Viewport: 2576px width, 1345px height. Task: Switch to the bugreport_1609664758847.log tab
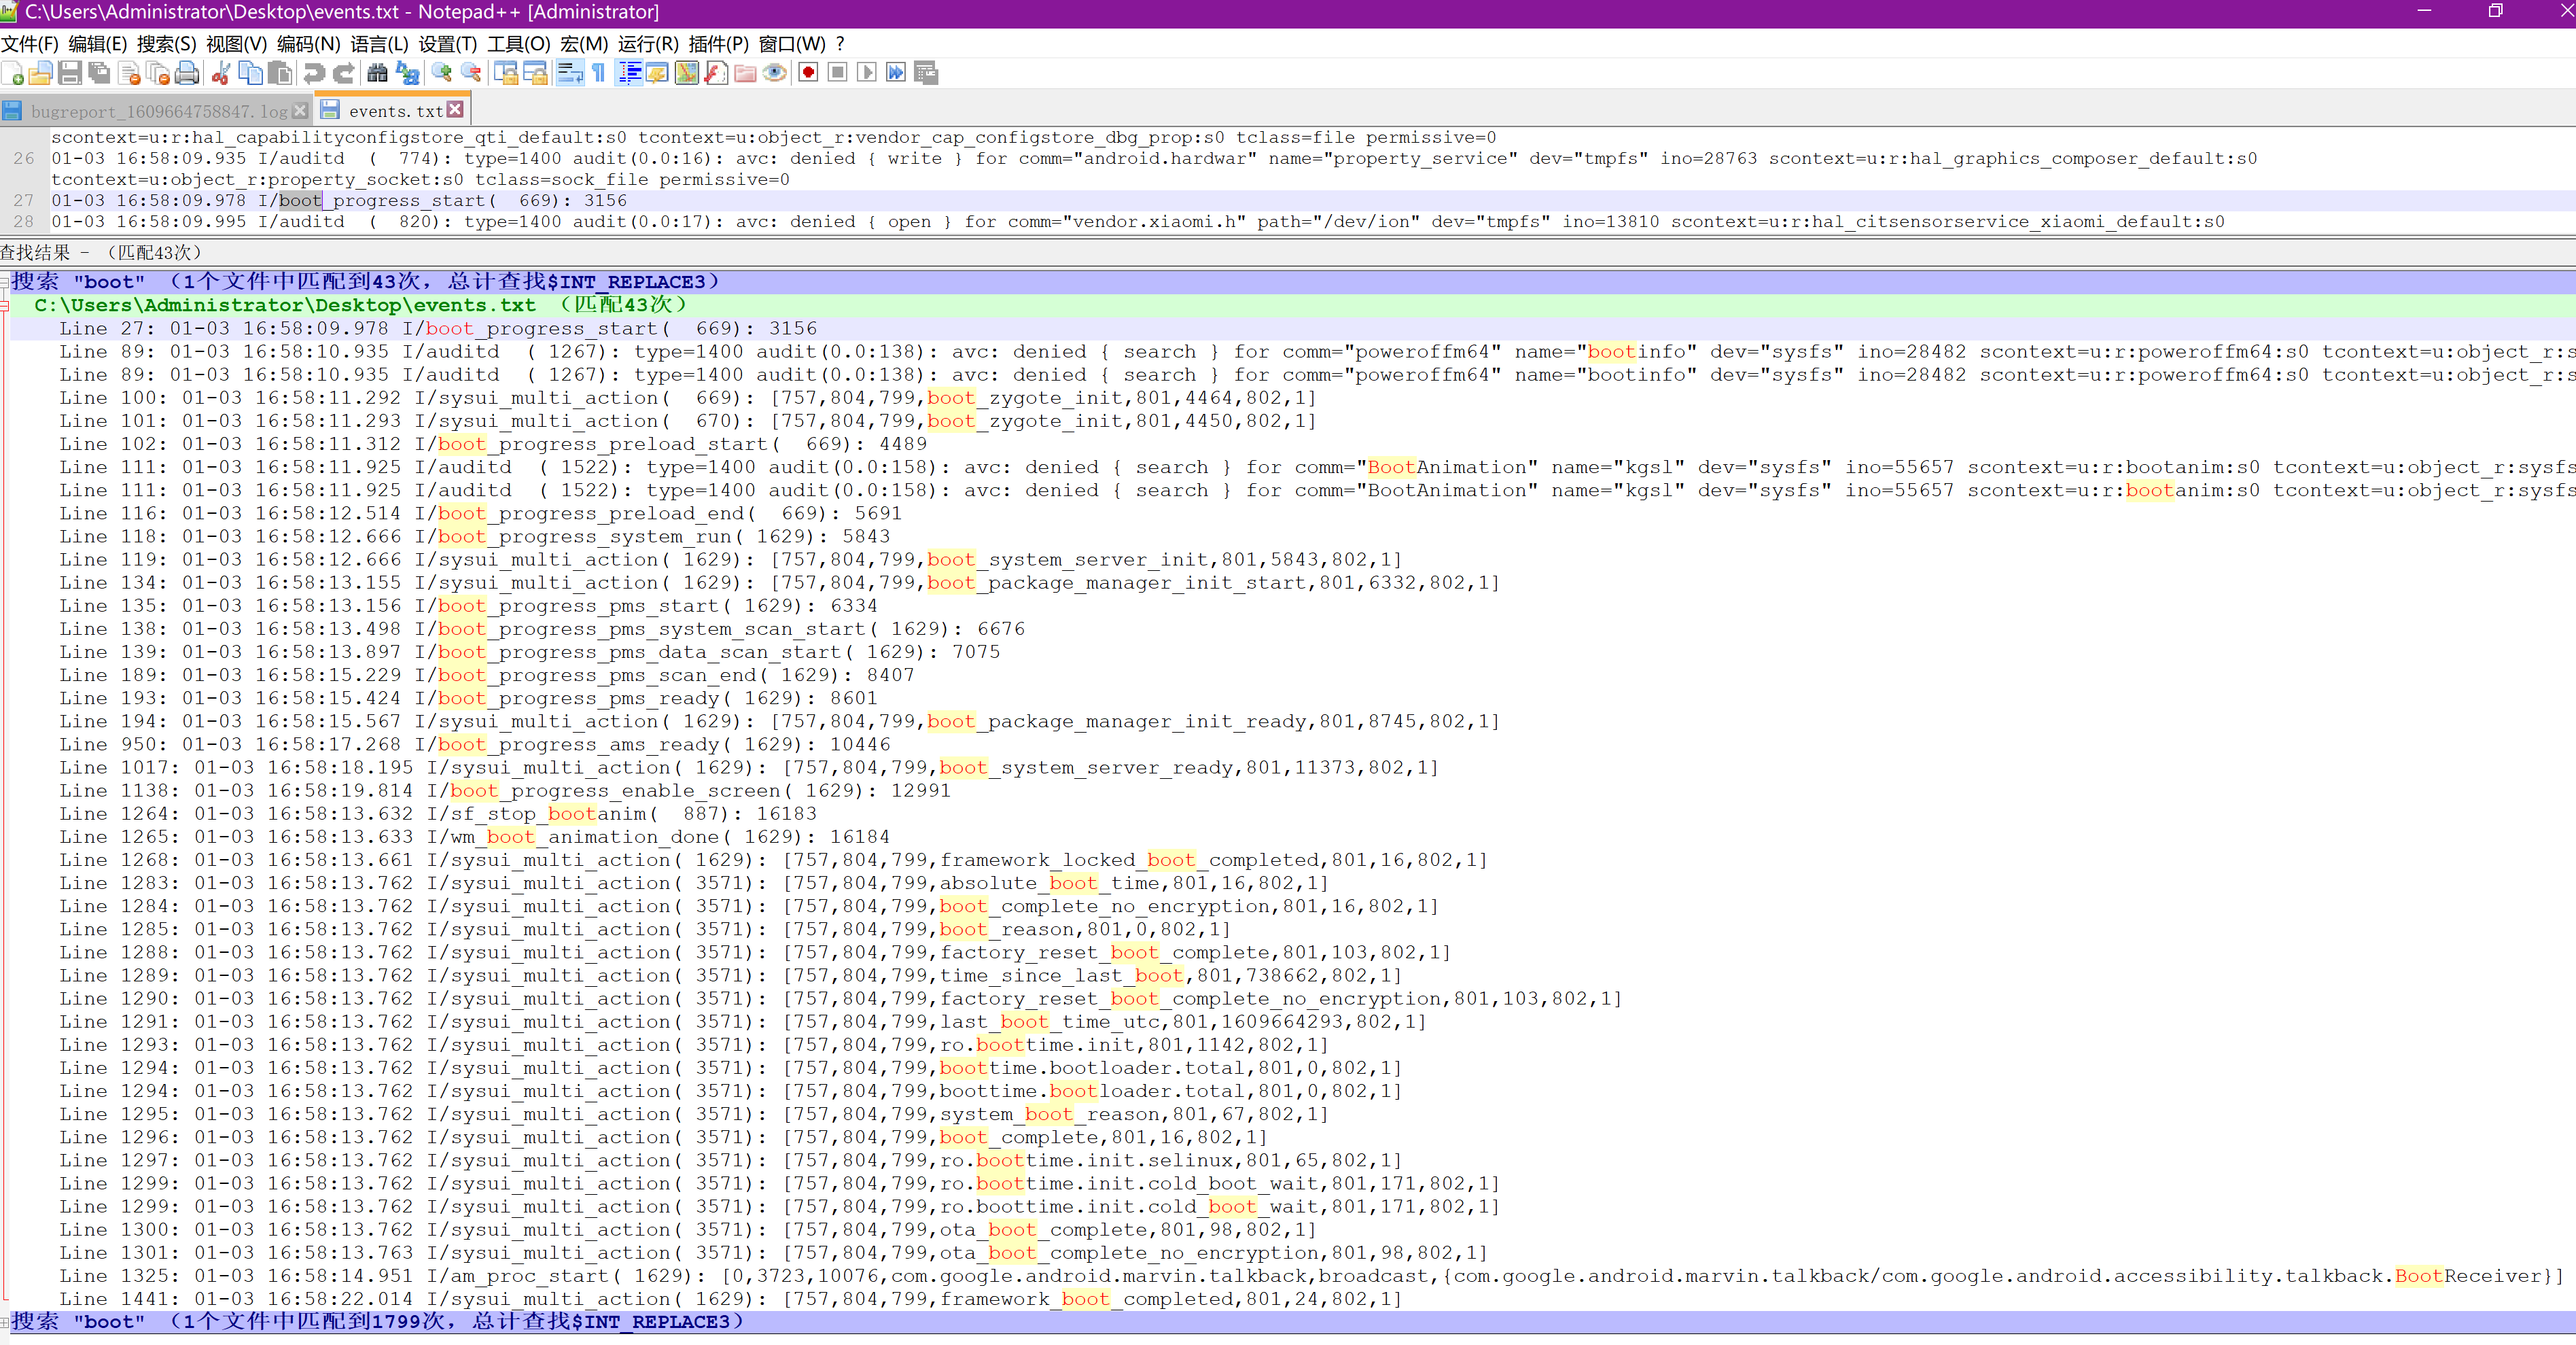(158, 111)
